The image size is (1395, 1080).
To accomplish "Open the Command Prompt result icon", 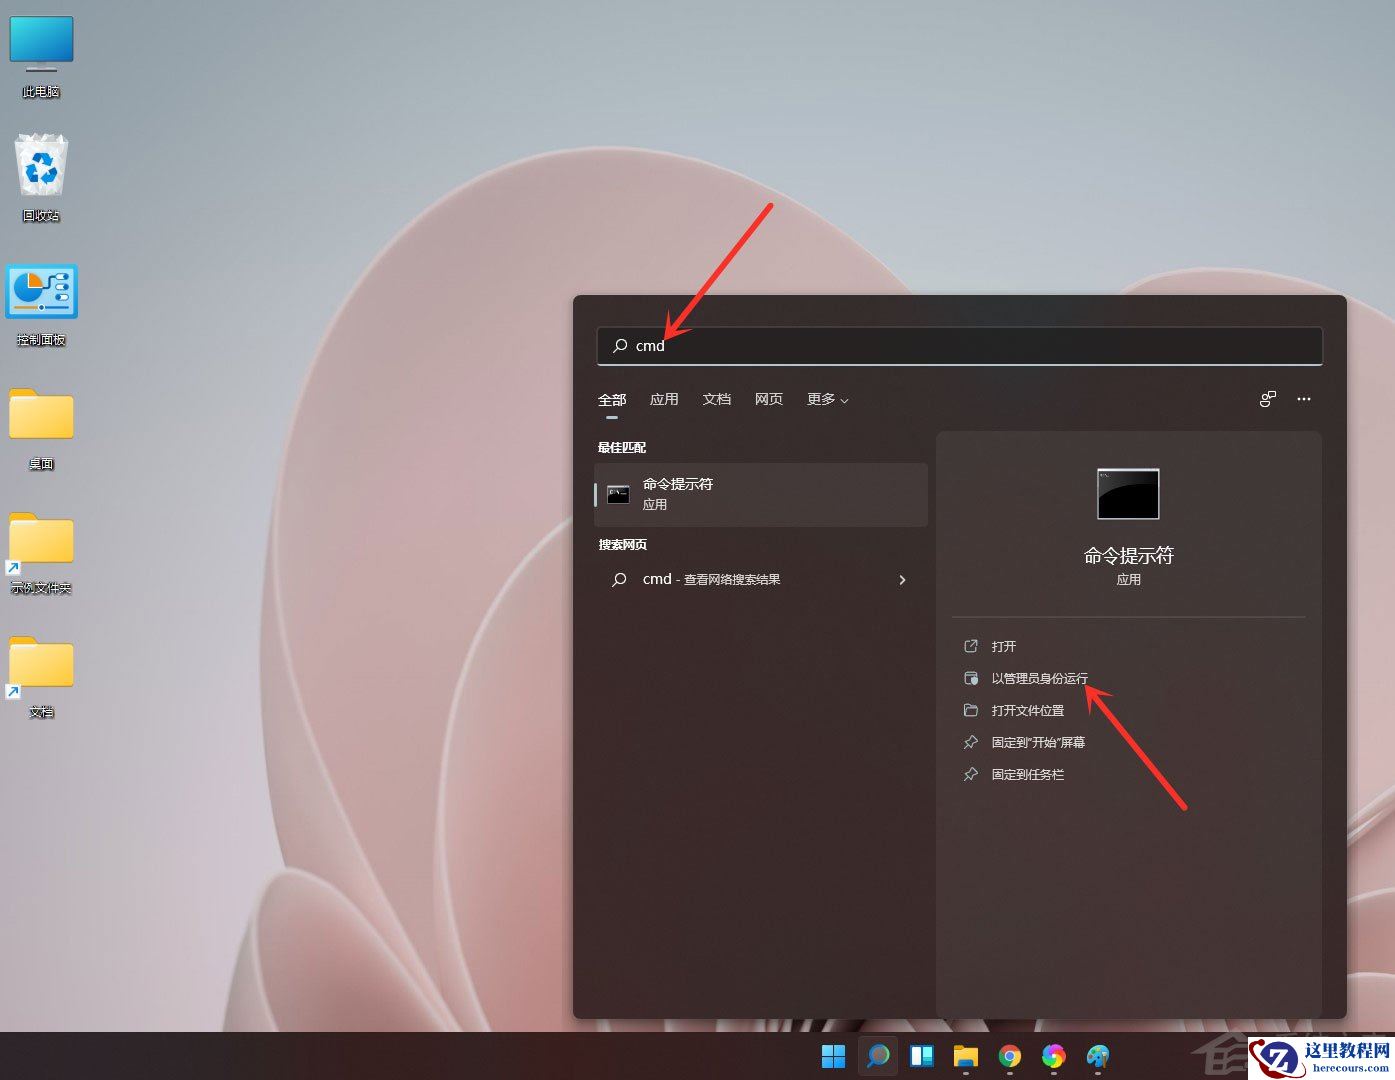I will tap(618, 493).
